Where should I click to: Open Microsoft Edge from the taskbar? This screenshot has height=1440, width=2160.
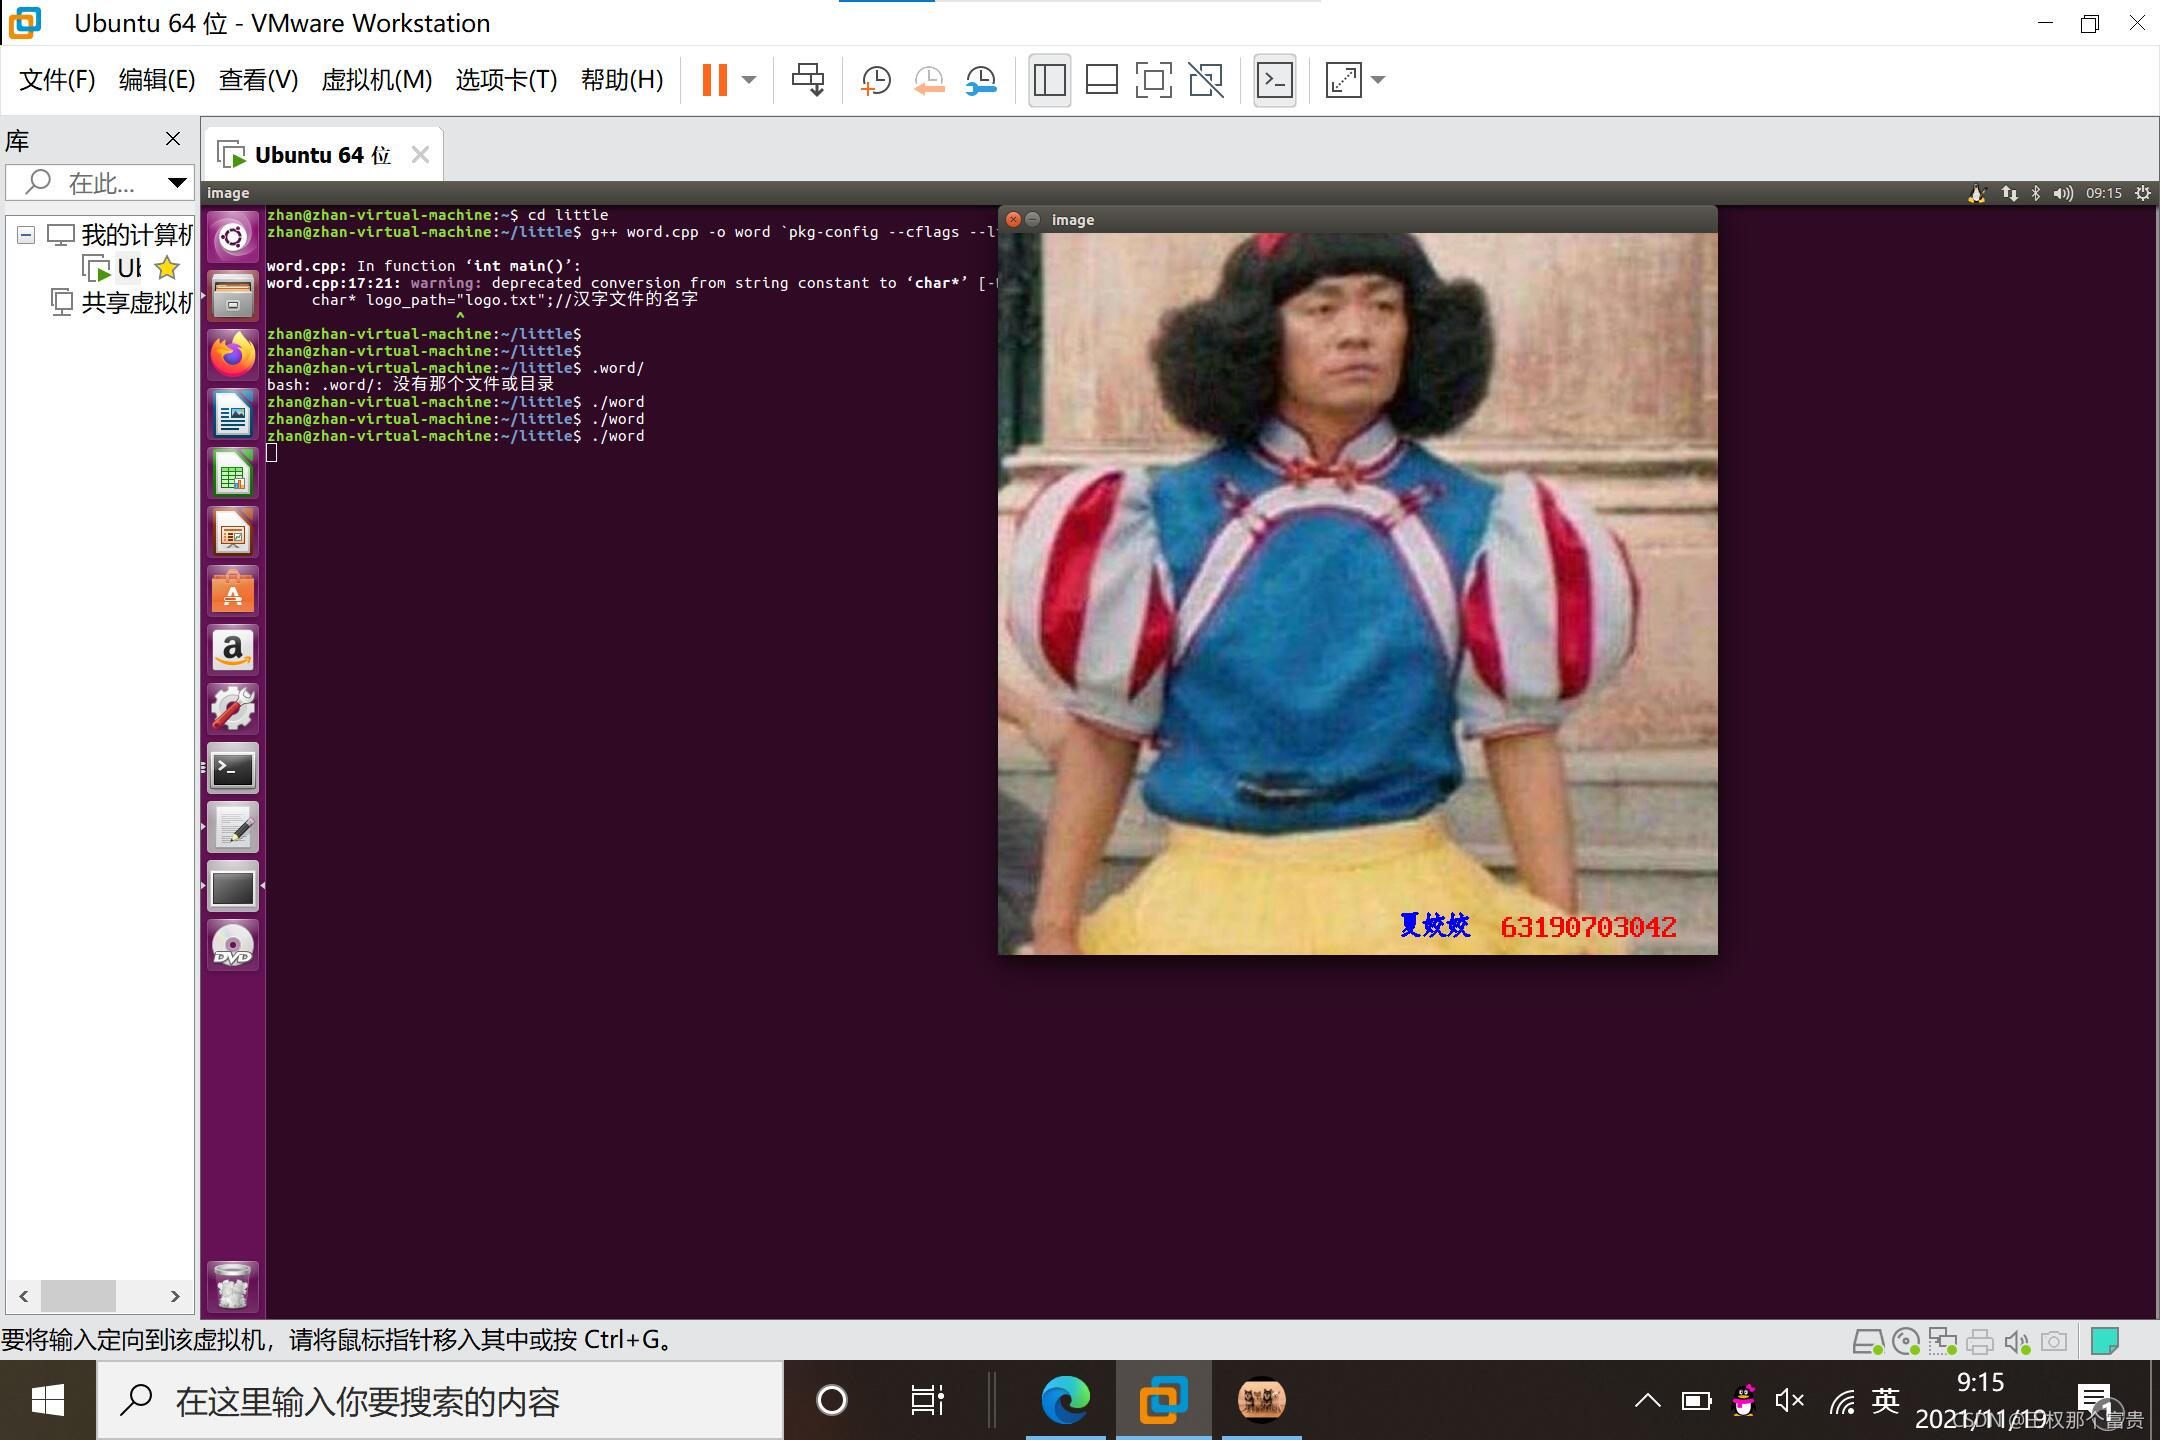[x=1065, y=1400]
